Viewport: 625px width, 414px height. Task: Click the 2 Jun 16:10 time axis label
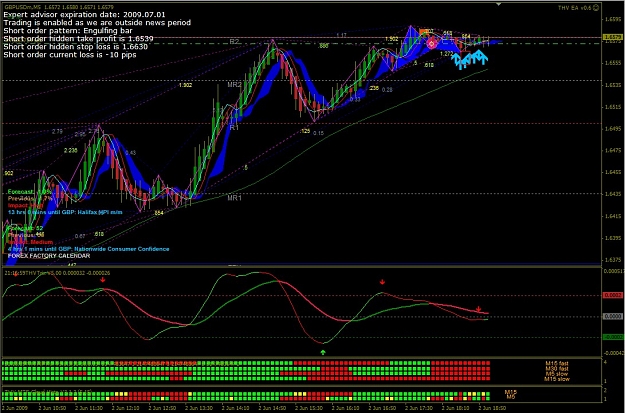tap(345, 408)
